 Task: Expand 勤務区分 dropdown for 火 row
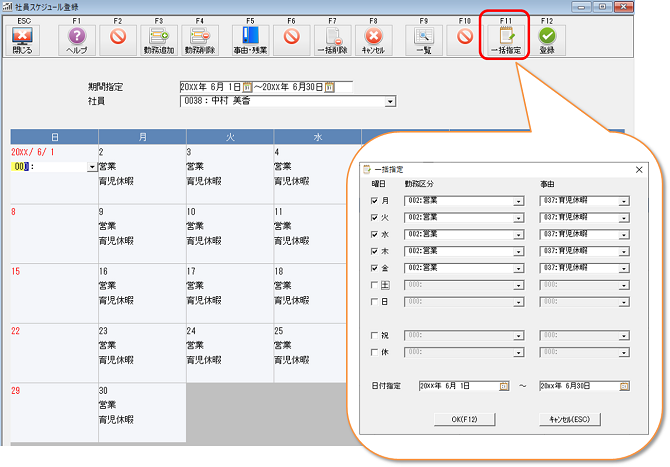[x=518, y=218]
